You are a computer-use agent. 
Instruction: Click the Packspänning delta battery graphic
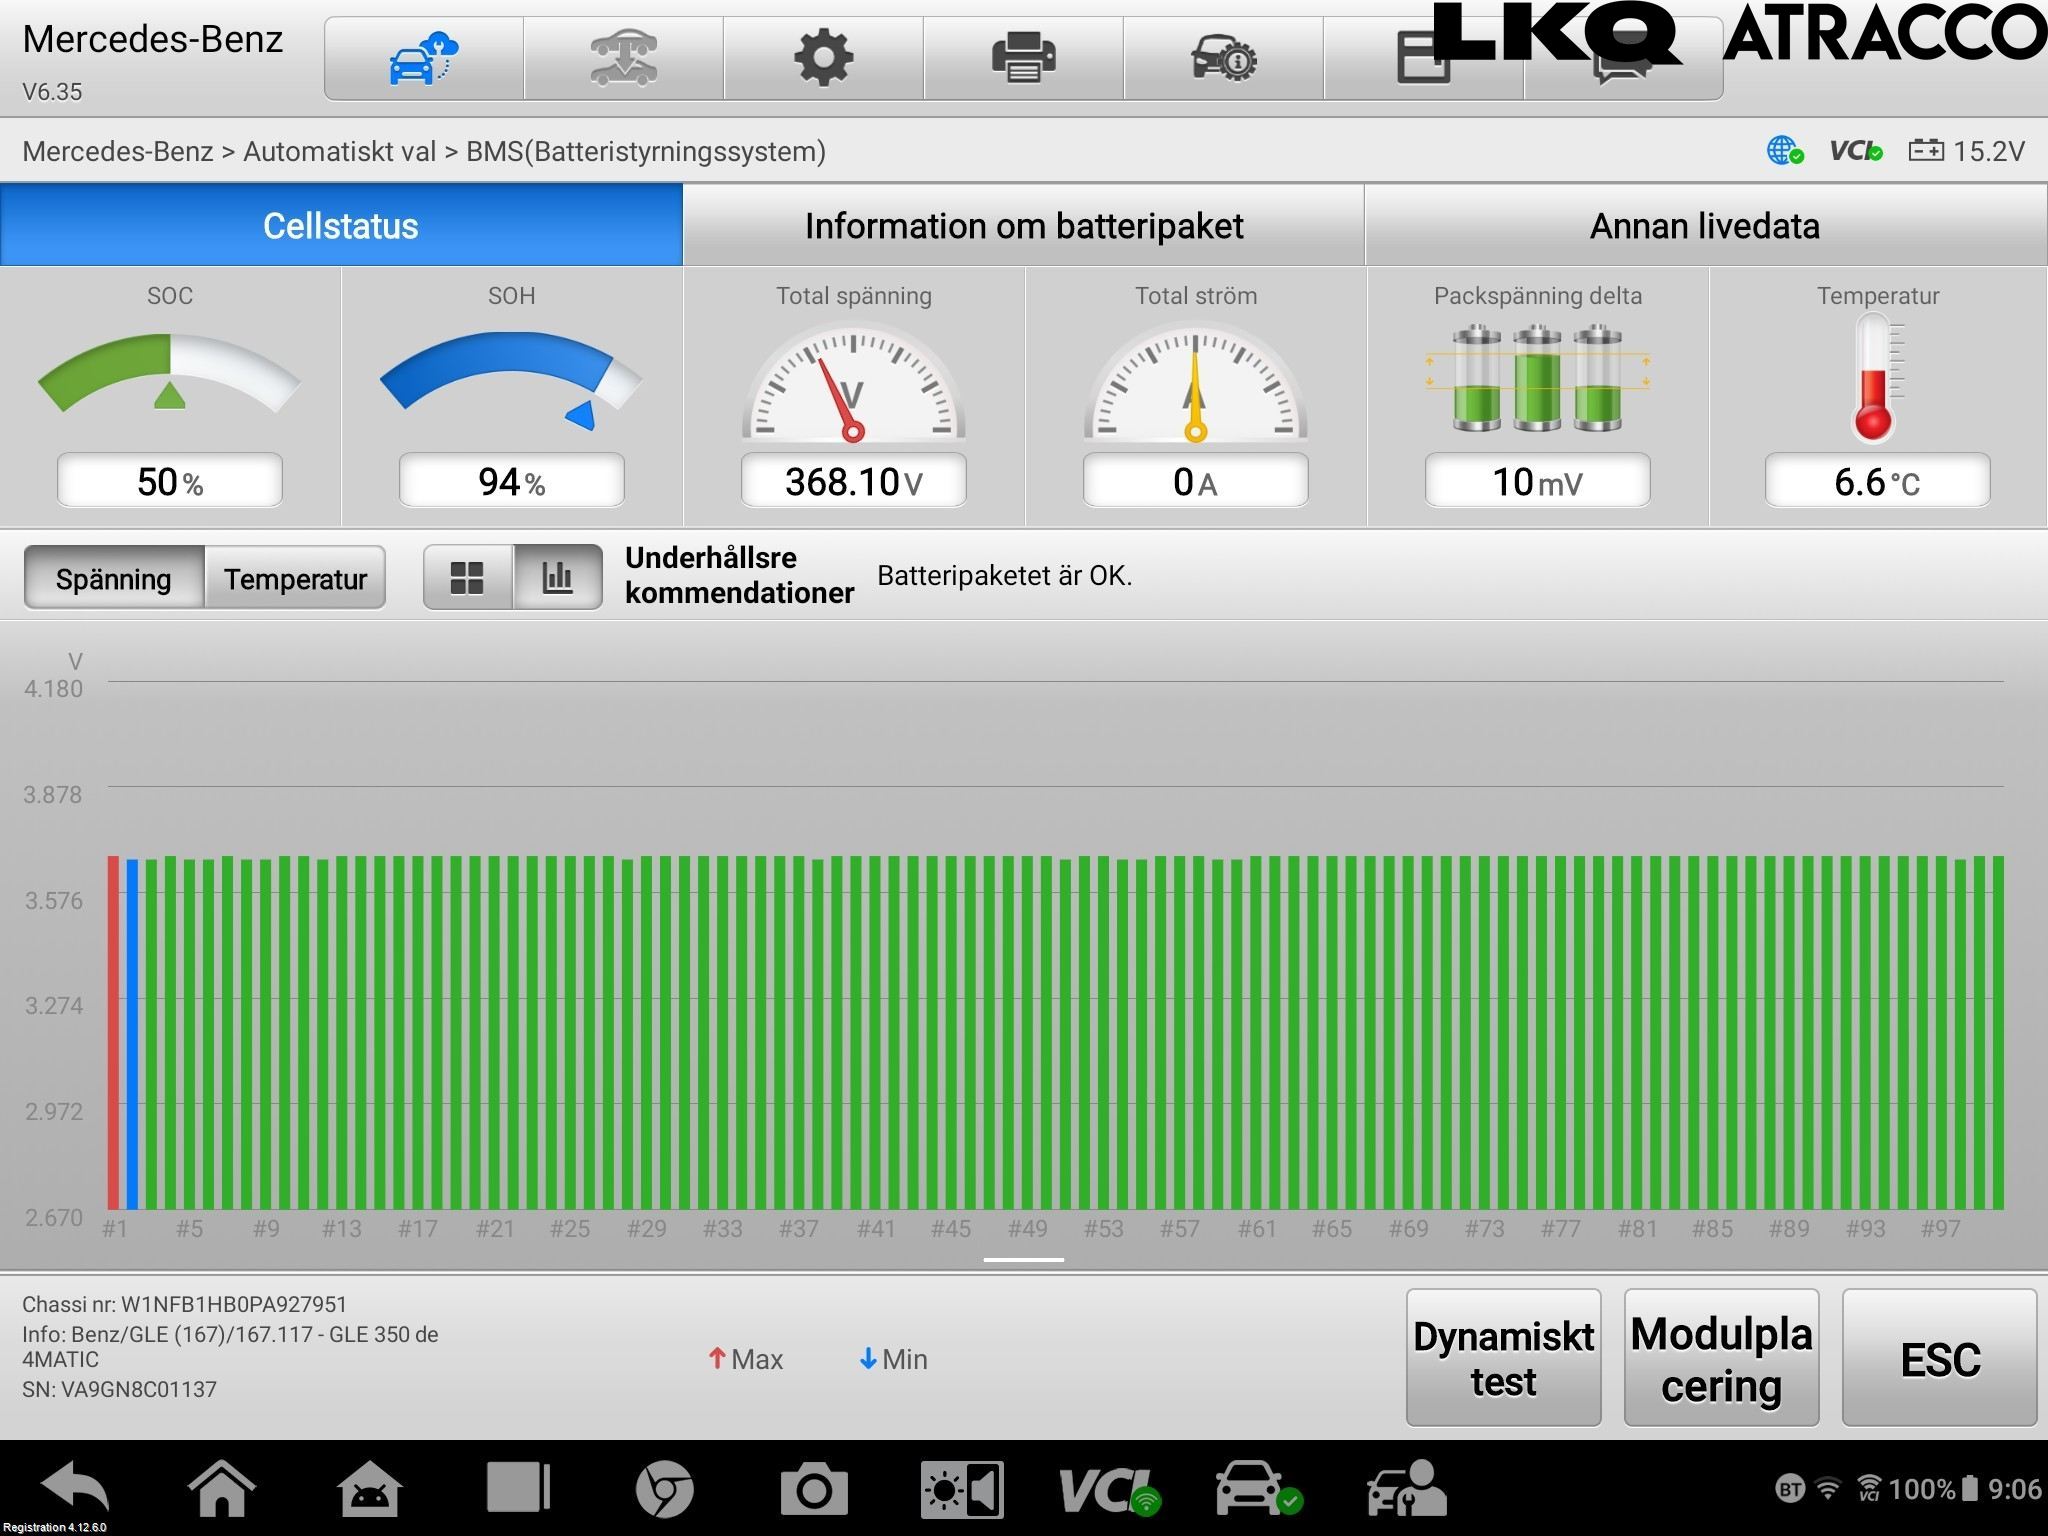[1537, 378]
